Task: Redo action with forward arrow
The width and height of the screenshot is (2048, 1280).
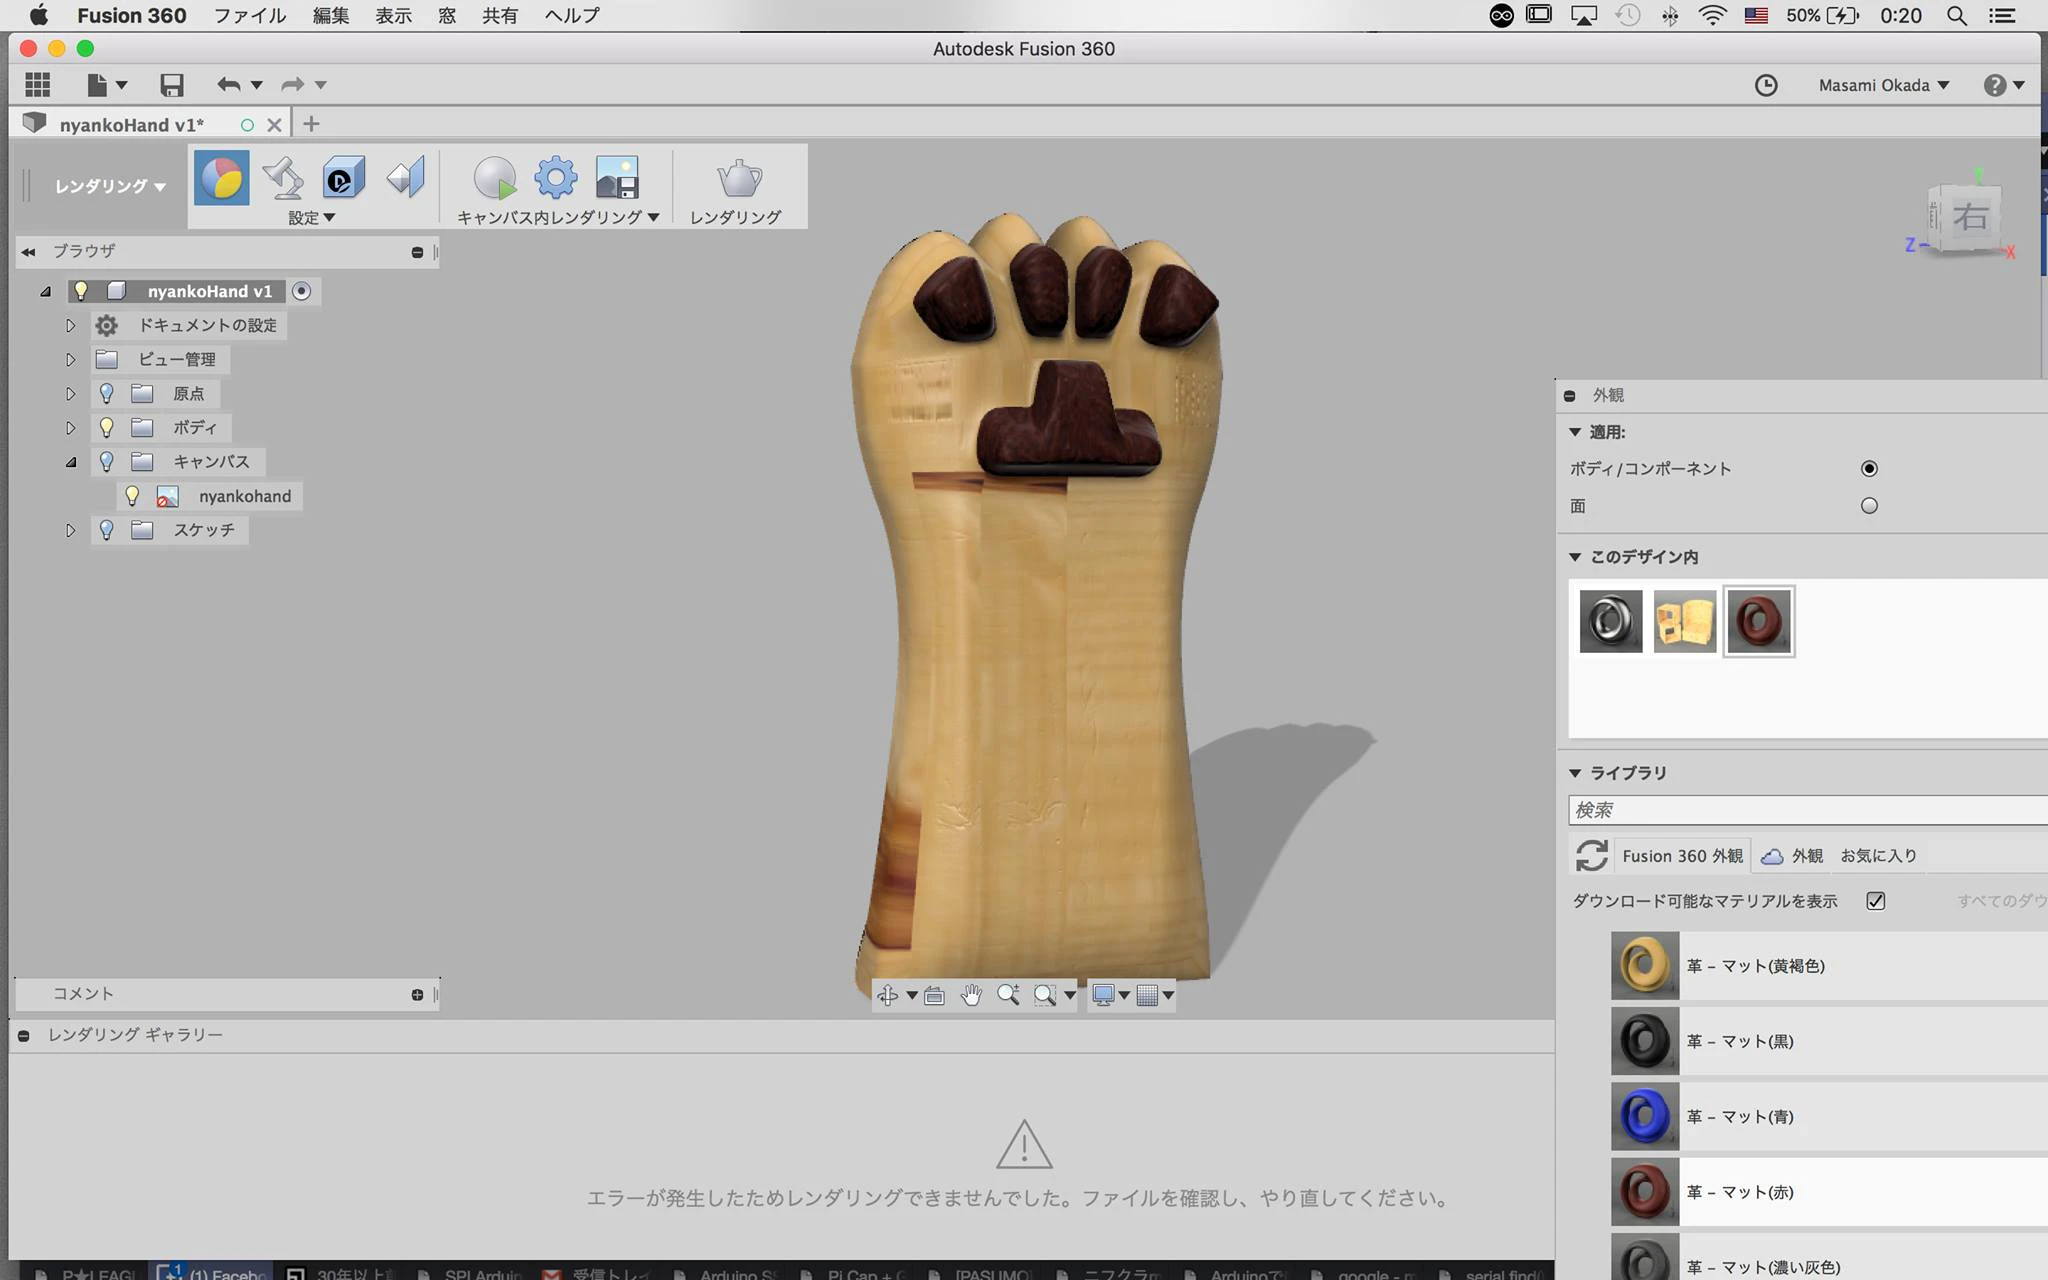Action: tap(293, 85)
